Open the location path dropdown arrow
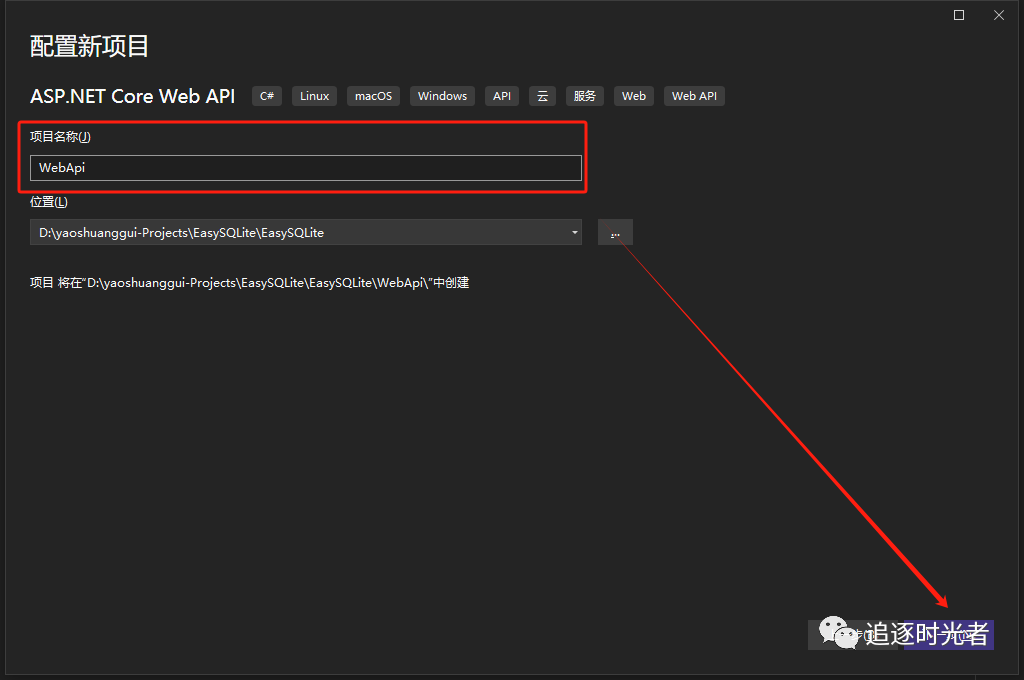Viewport: 1024px width, 680px height. click(575, 233)
